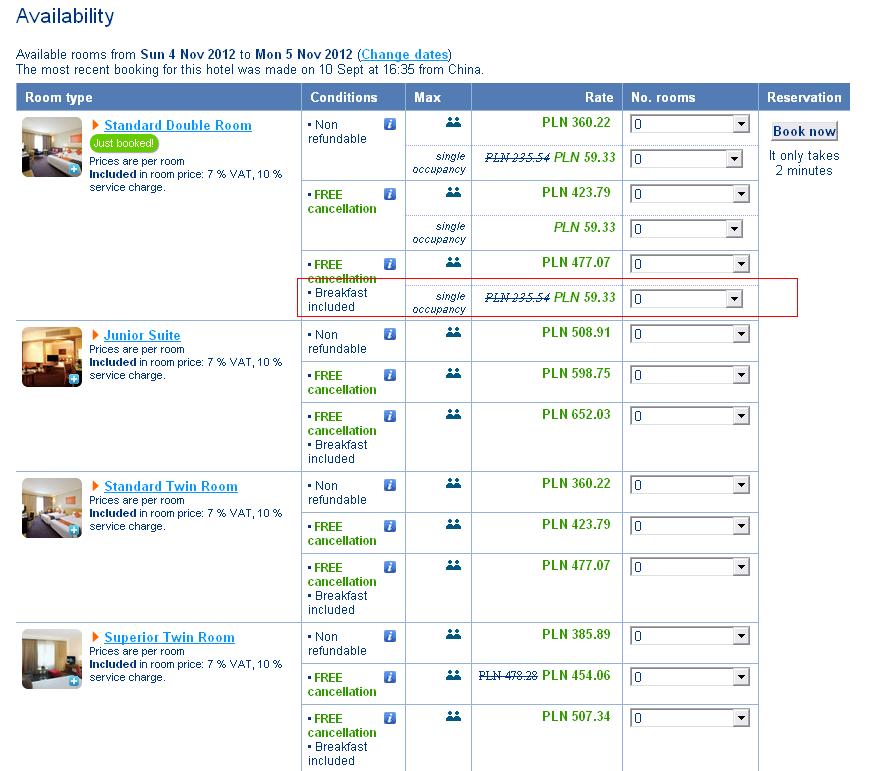Click info icon for Standard Twin Non refundable

[390, 485]
